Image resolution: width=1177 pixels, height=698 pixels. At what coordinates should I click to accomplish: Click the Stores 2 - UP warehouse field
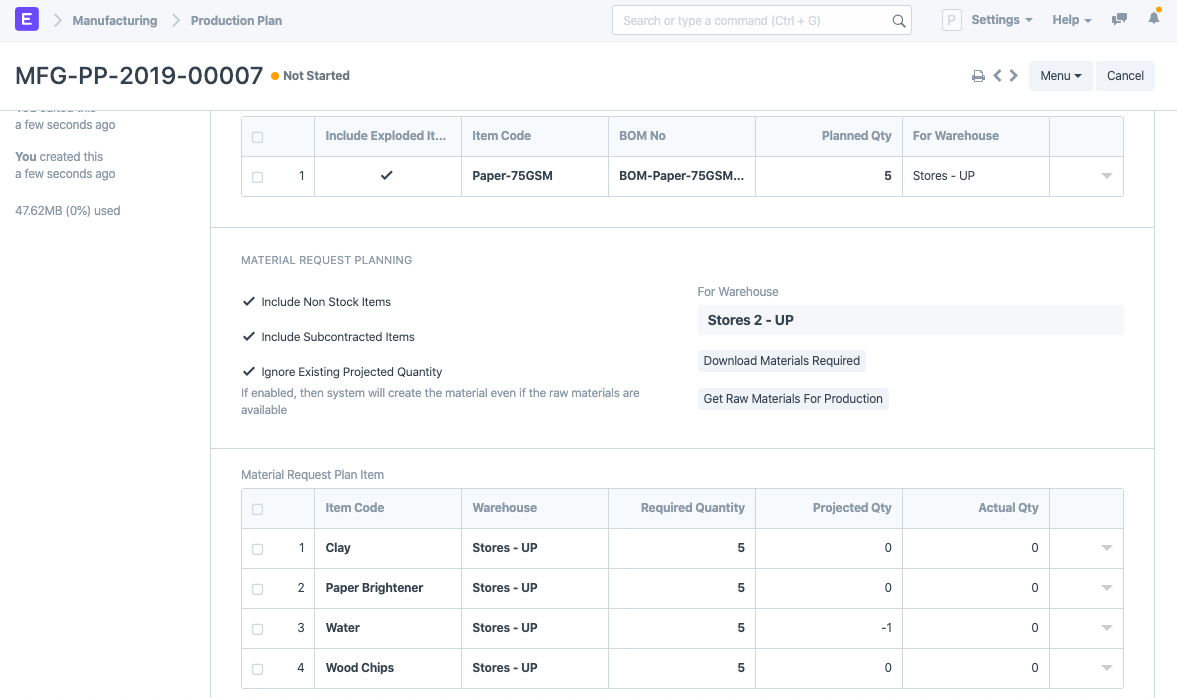point(910,320)
